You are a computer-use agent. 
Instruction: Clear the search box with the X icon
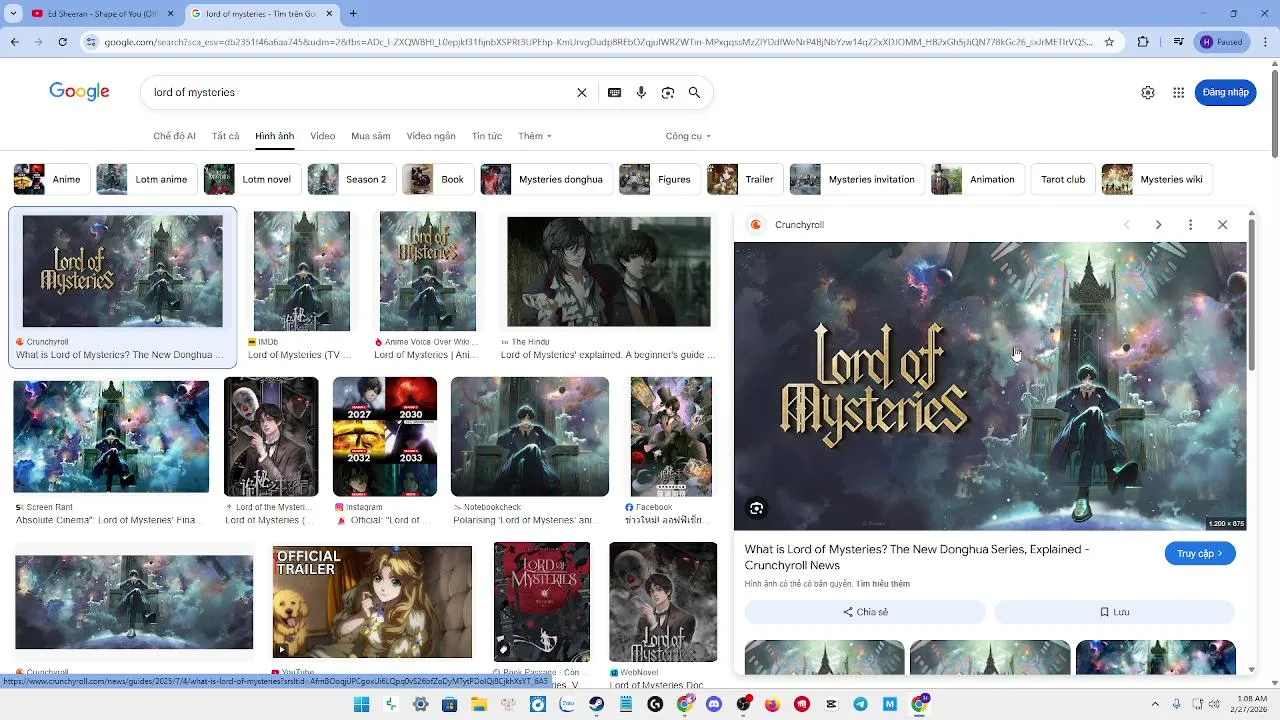(582, 92)
